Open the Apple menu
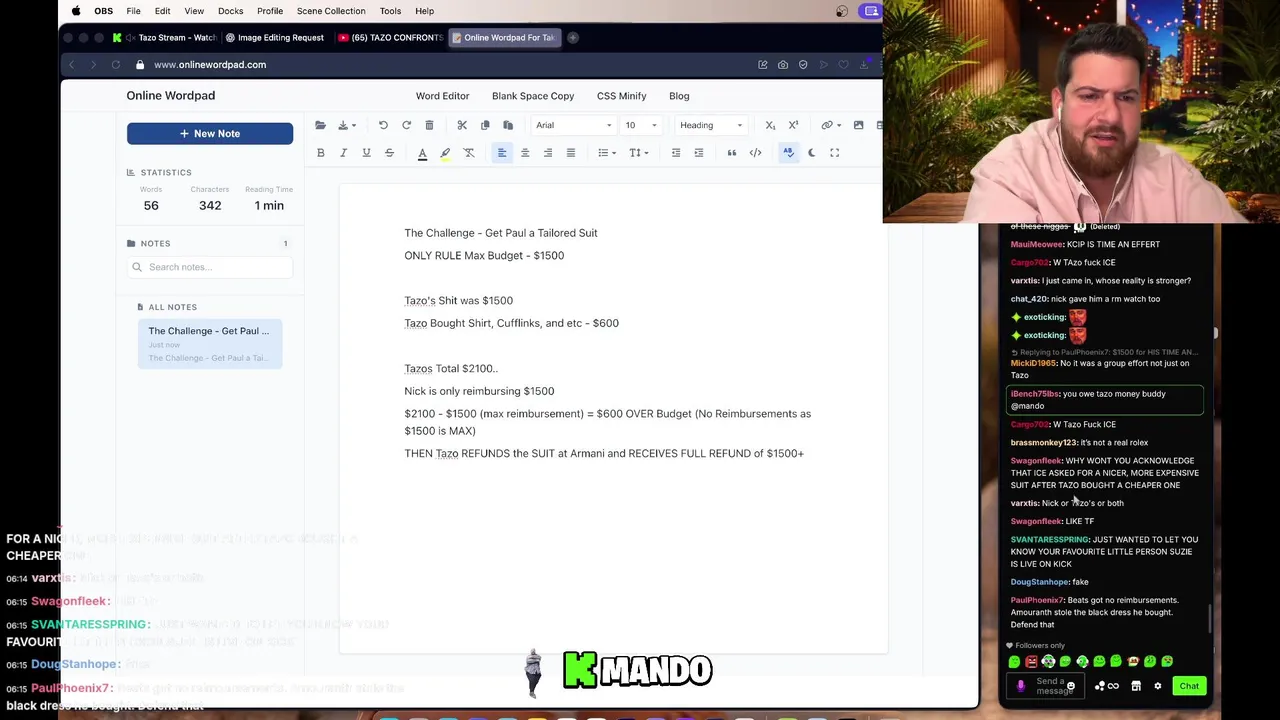1280x720 pixels. (76, 11)
